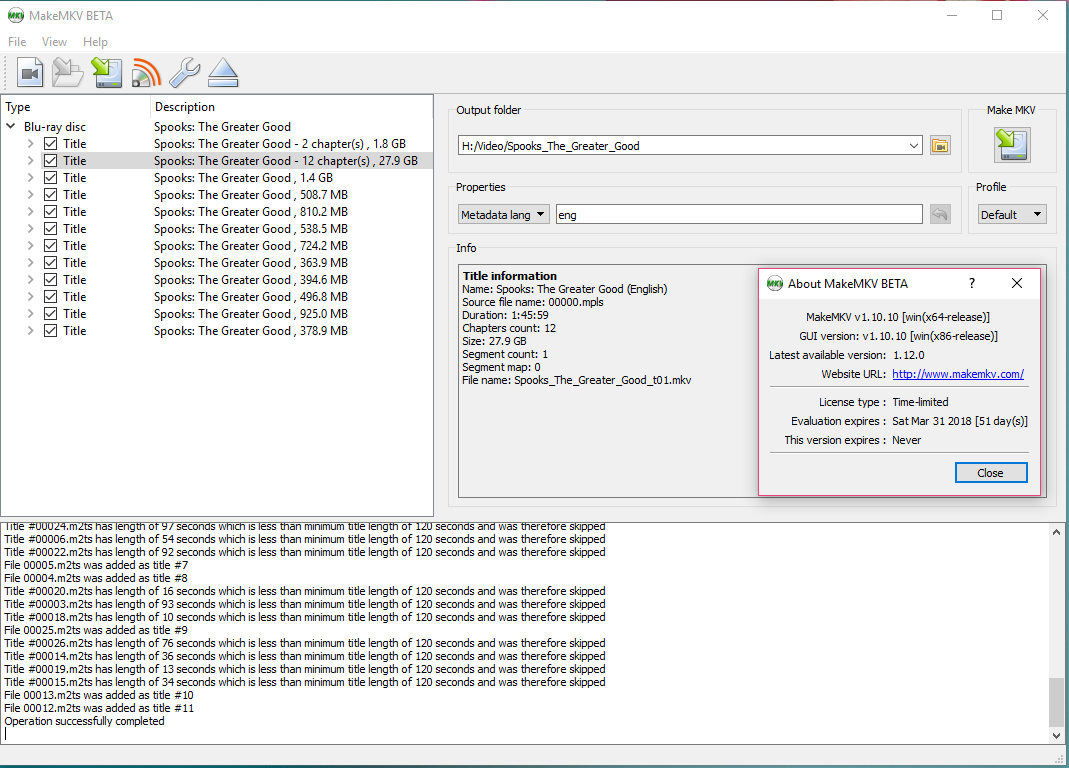Select 'Spooks: The Greater Good , 394.6 MB' row
Image resolution: width=1069 pixels, height=768 pixels.
[251, 280]
